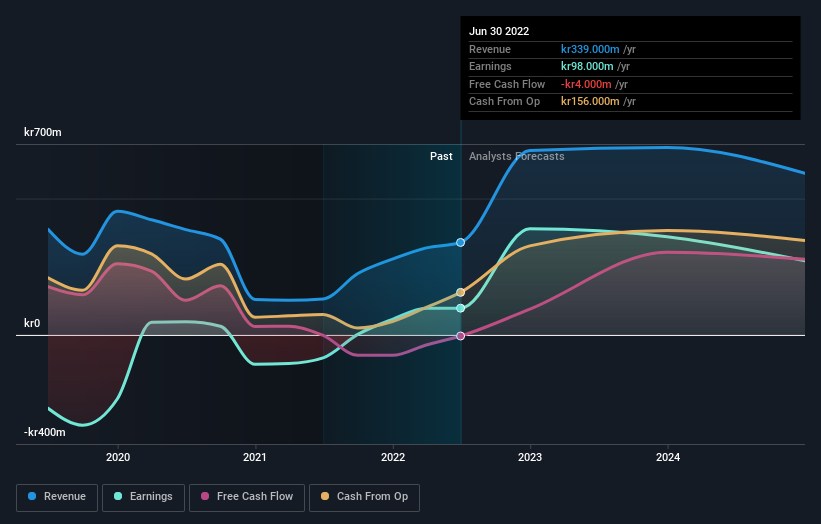Click the 2022 x-axis label
Screen dimensions: 821x524
coord(393,458)
